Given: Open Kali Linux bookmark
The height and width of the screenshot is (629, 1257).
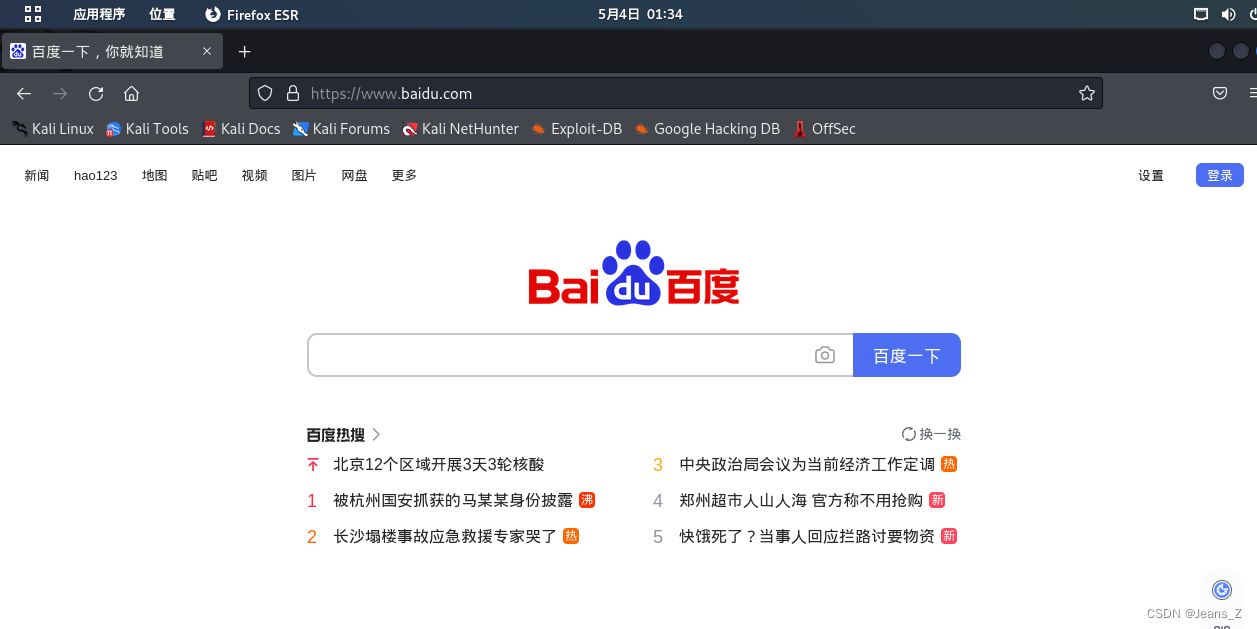Looking at the screenshot, I should (x=53, y=128).
